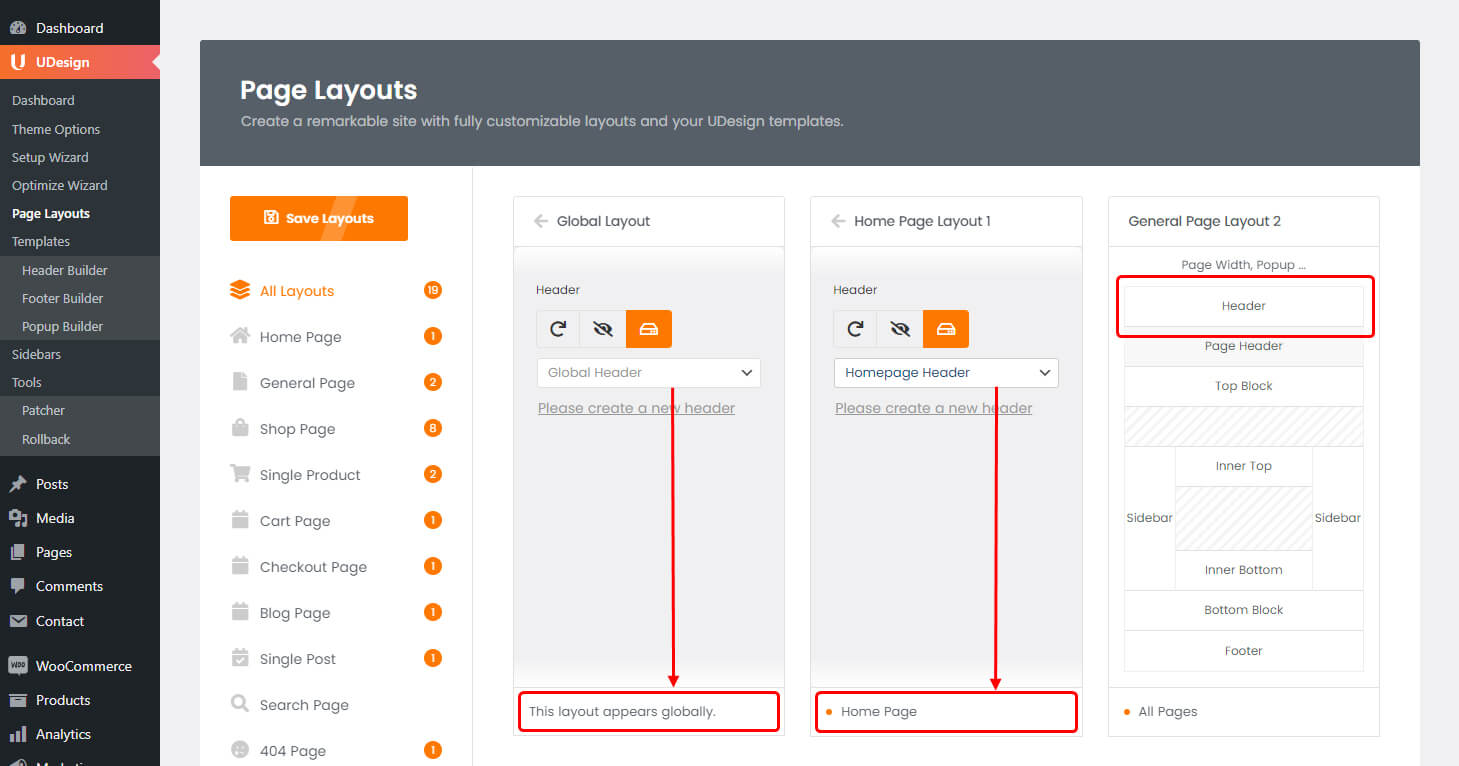The width and height of the screenshot is (1459, 766).
Task: Select the Shop Page bag icon
Action: click(240, 428)
